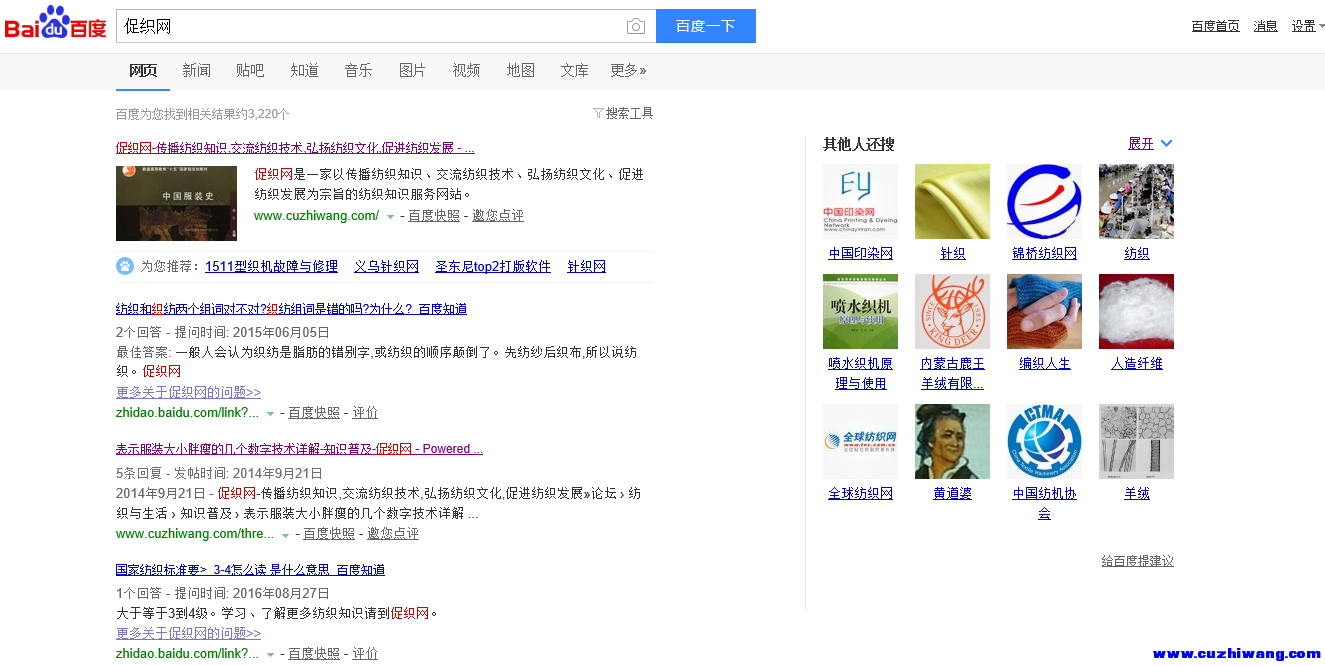
Task: Click the 中国服装史 result thumbnail
Action: coord(176,203)
